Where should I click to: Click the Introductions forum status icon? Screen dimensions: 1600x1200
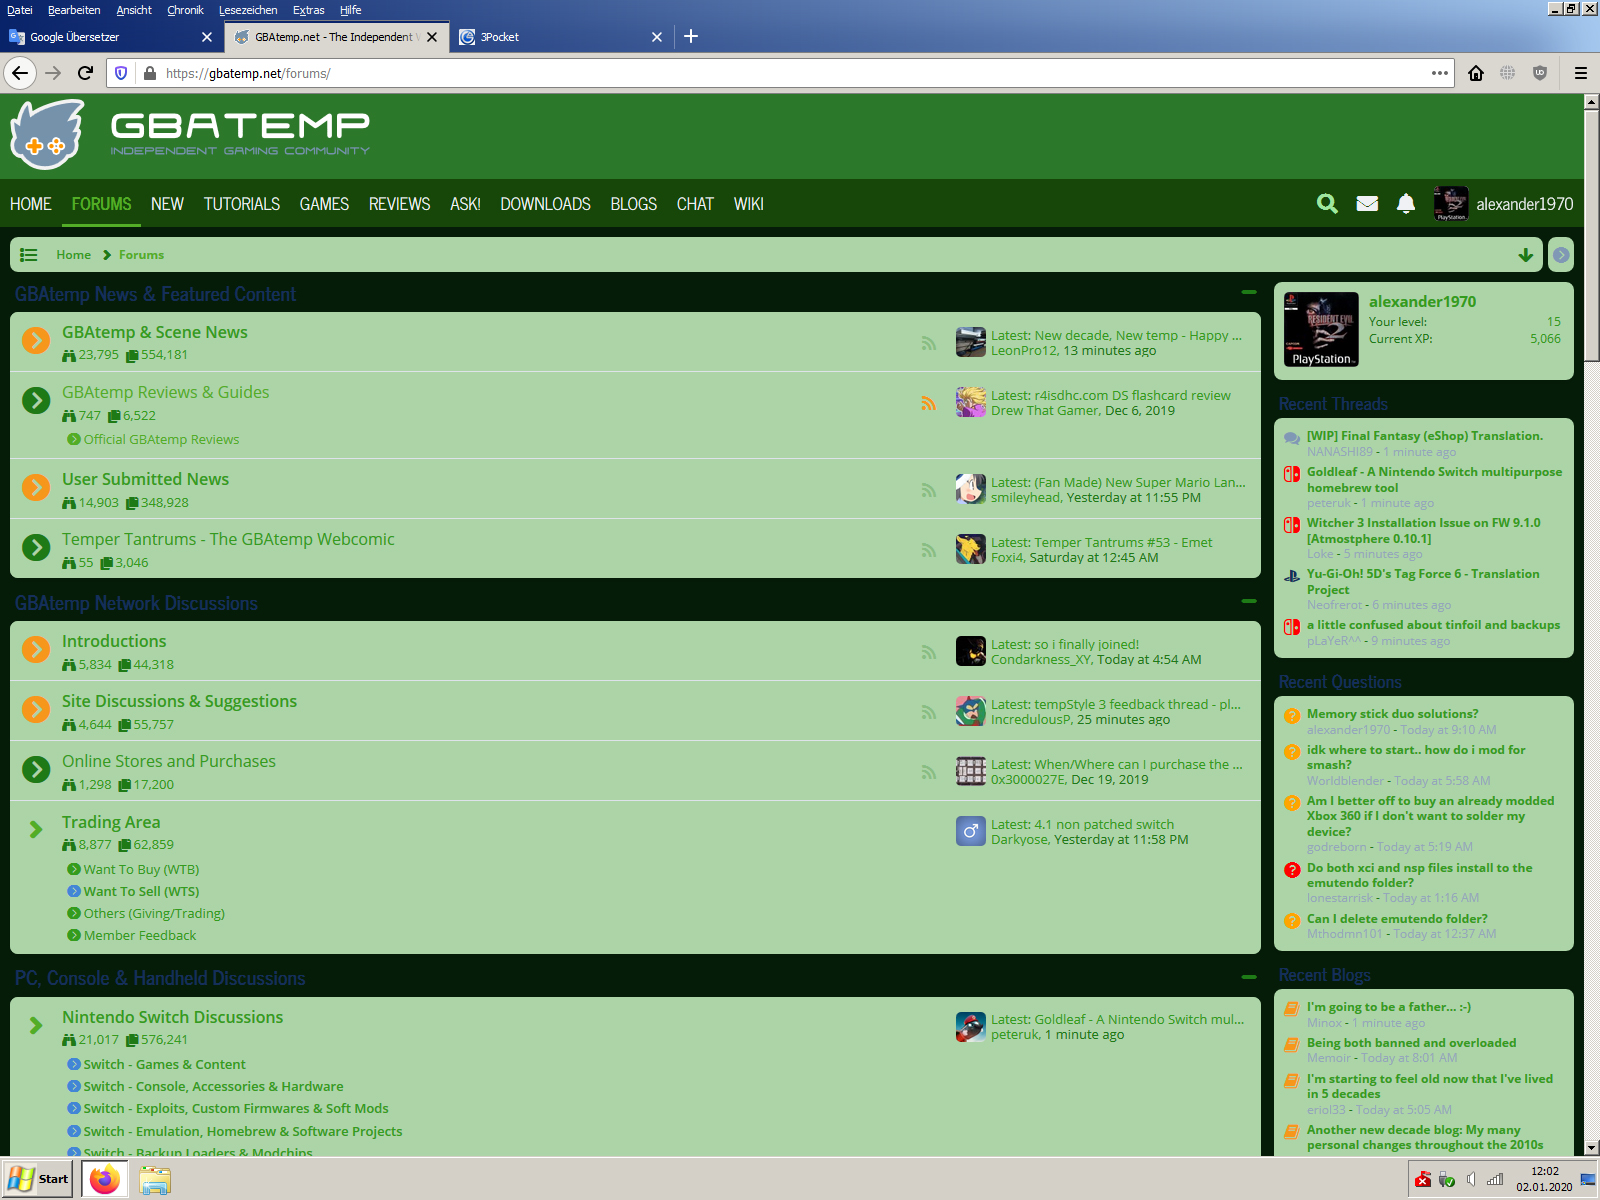pos(36,649)
